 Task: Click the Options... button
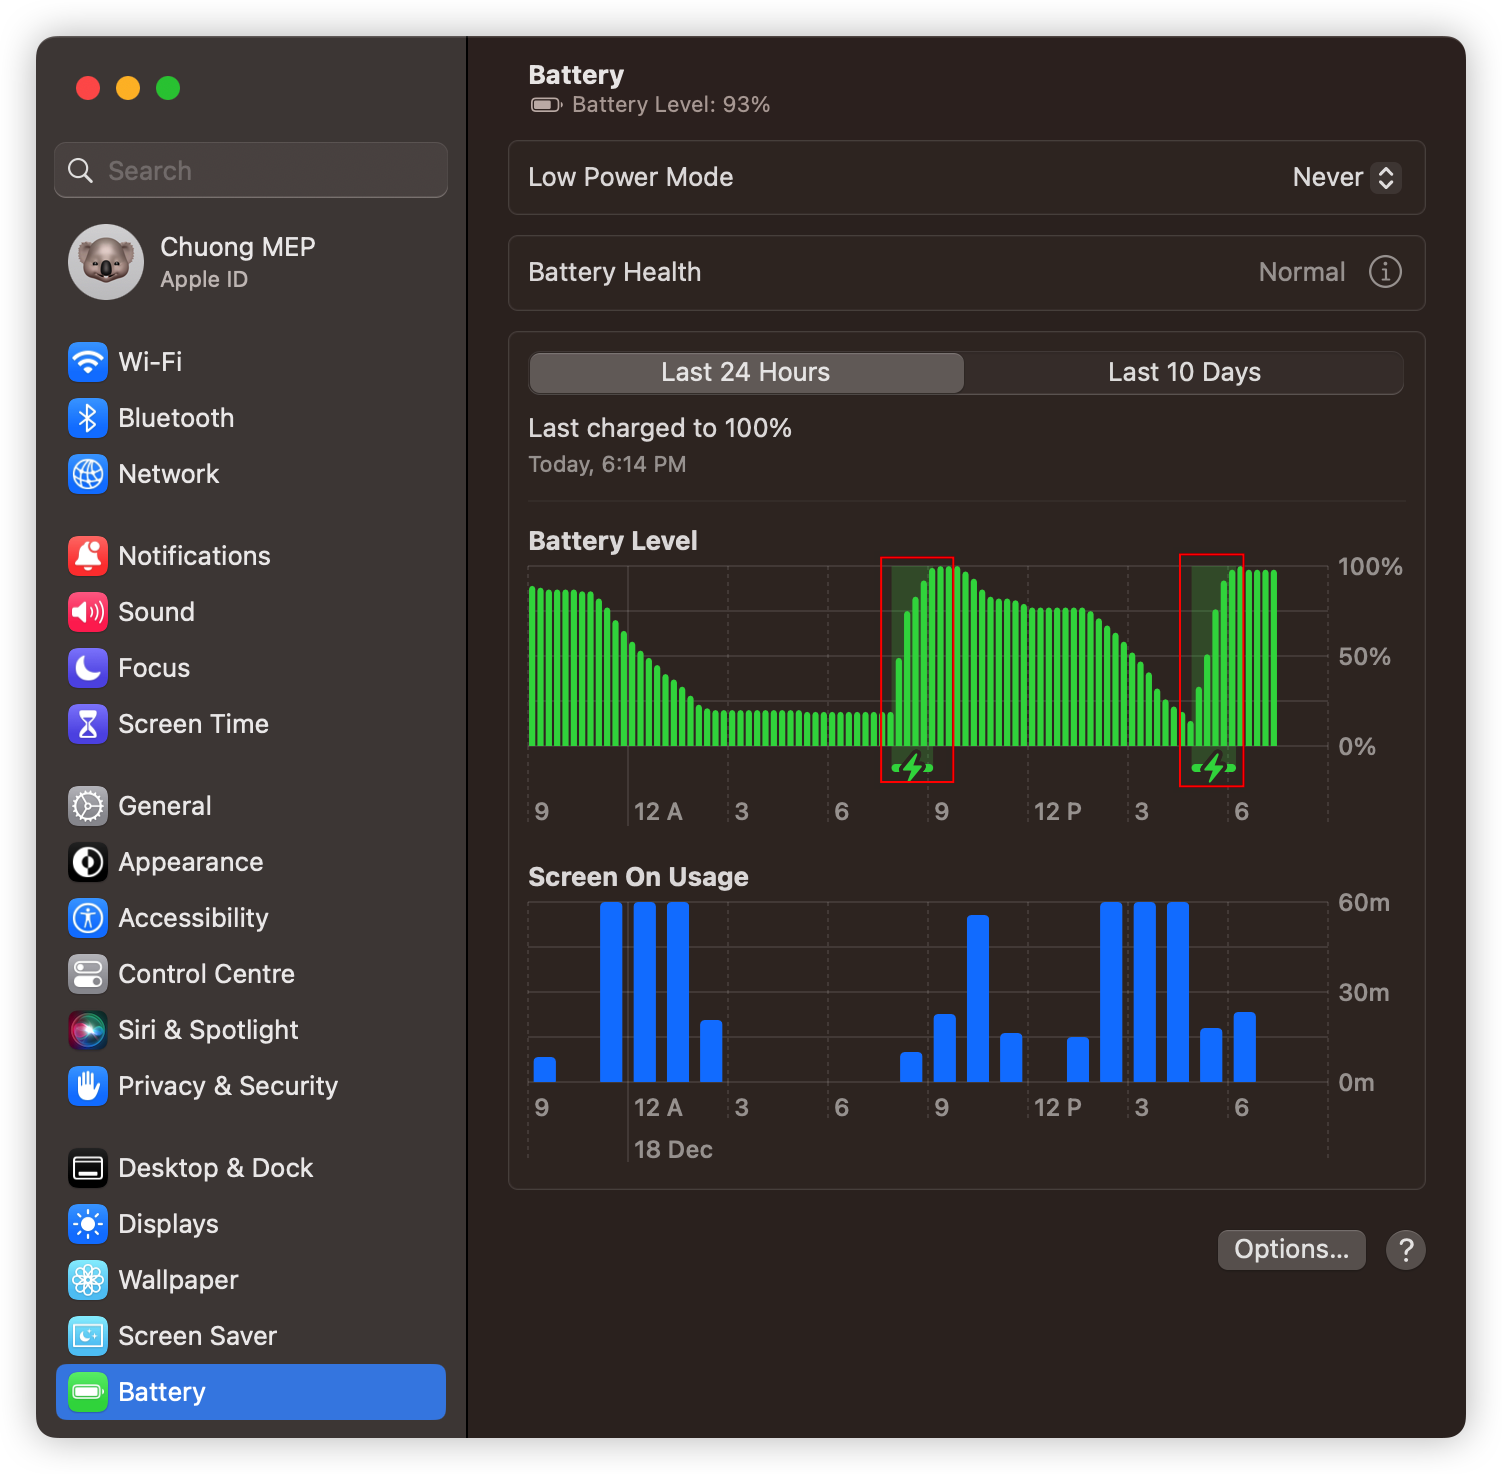click(1291, 1250)
